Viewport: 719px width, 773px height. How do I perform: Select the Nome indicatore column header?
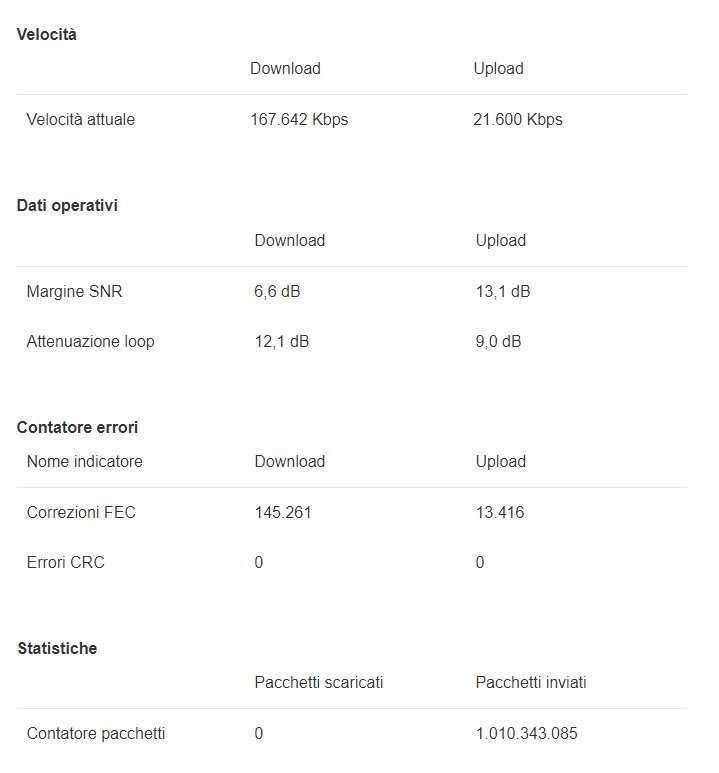(85, 462)
